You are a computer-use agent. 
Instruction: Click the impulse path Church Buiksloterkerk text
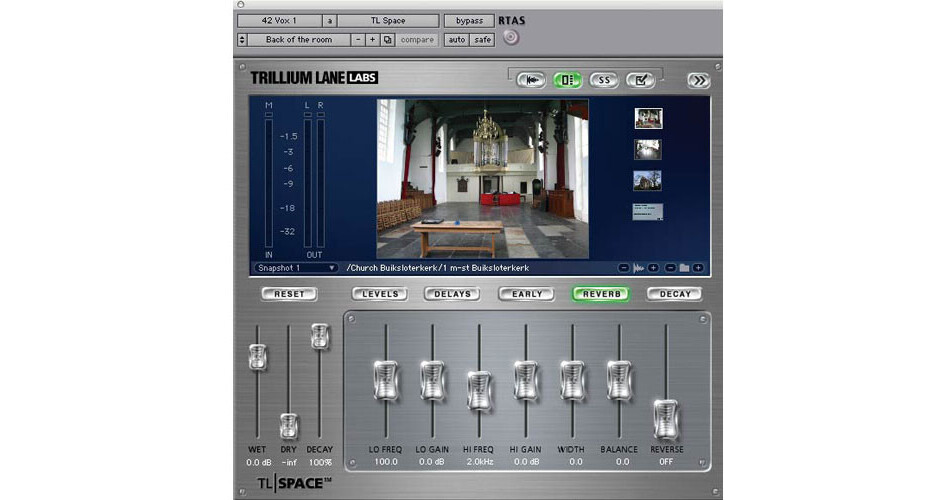438,268
